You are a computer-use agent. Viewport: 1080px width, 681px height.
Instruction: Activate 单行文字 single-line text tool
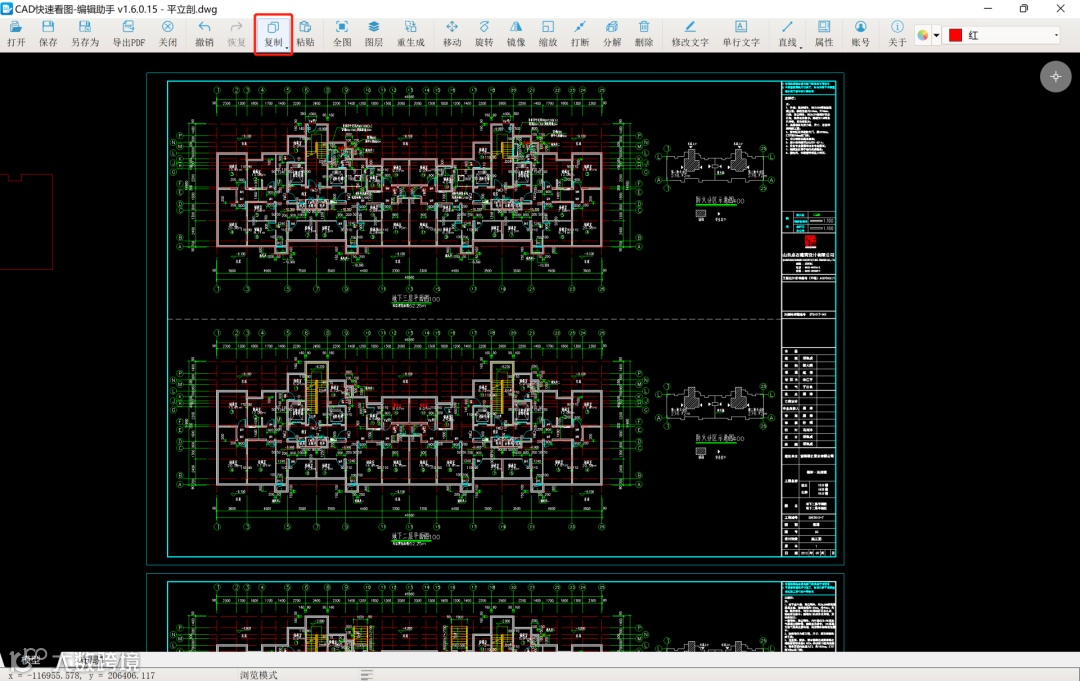(x=741, y=34)
